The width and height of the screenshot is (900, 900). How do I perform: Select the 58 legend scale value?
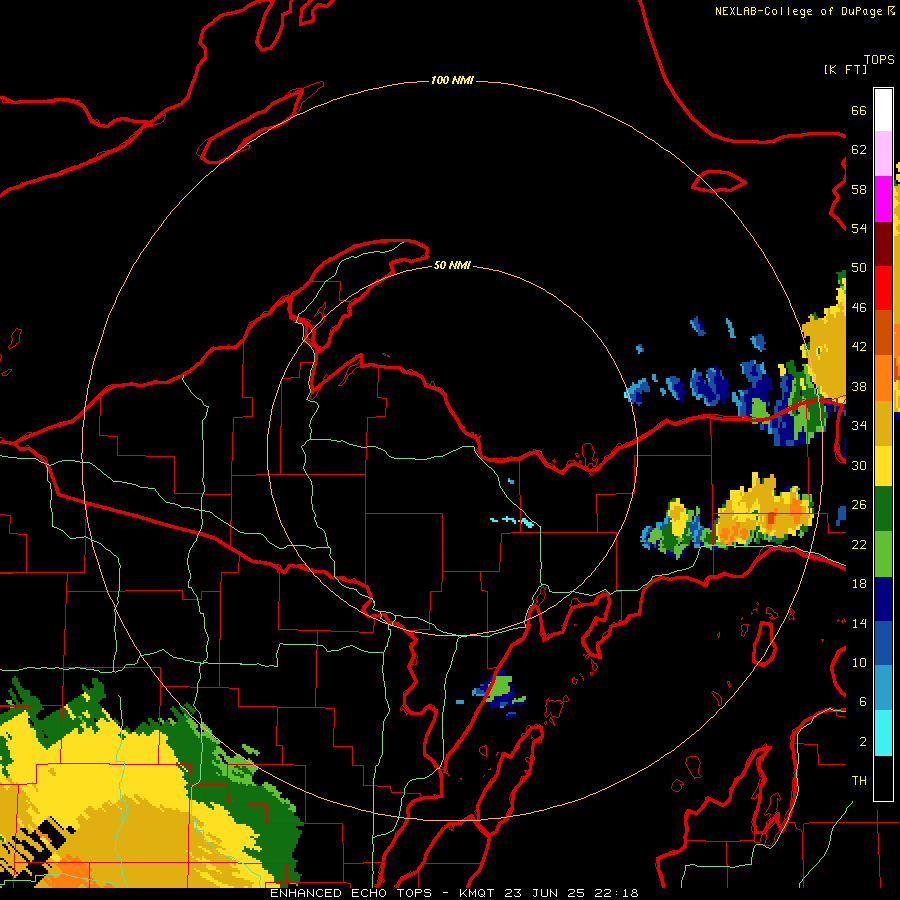point(859,189)
